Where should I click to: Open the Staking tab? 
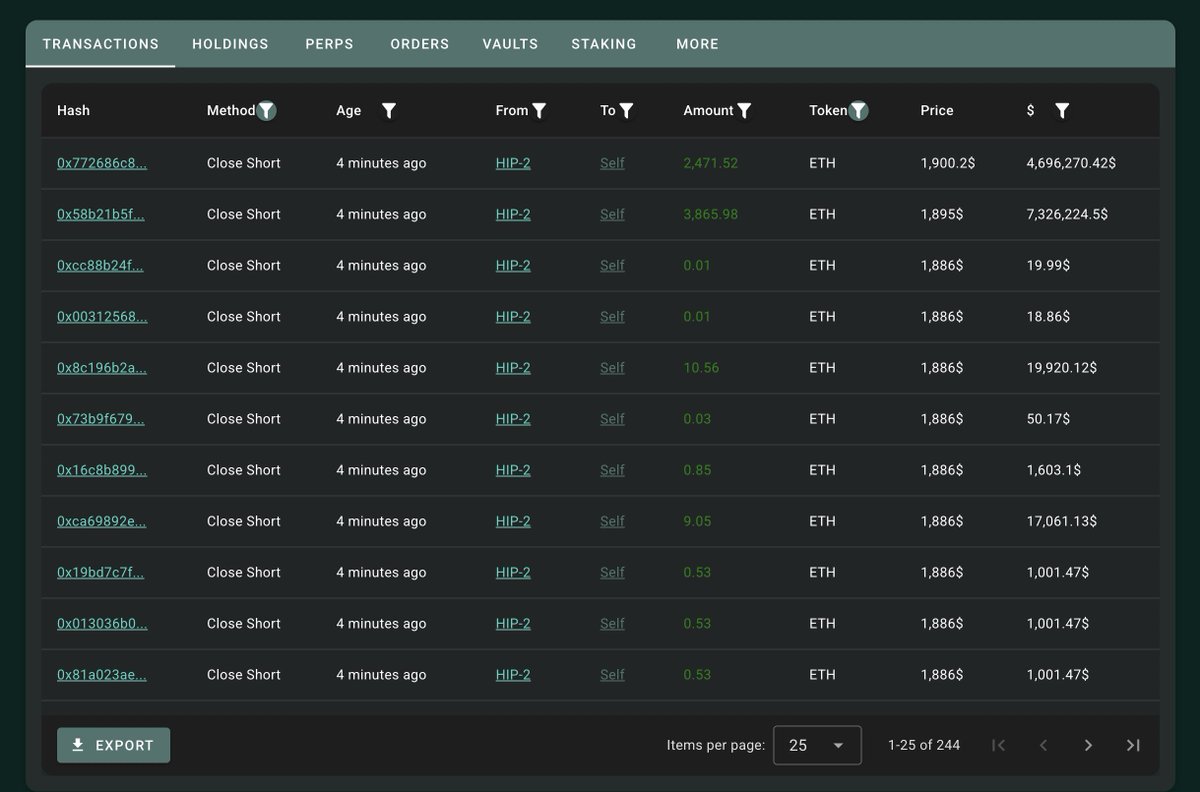(x=604, y=44)
